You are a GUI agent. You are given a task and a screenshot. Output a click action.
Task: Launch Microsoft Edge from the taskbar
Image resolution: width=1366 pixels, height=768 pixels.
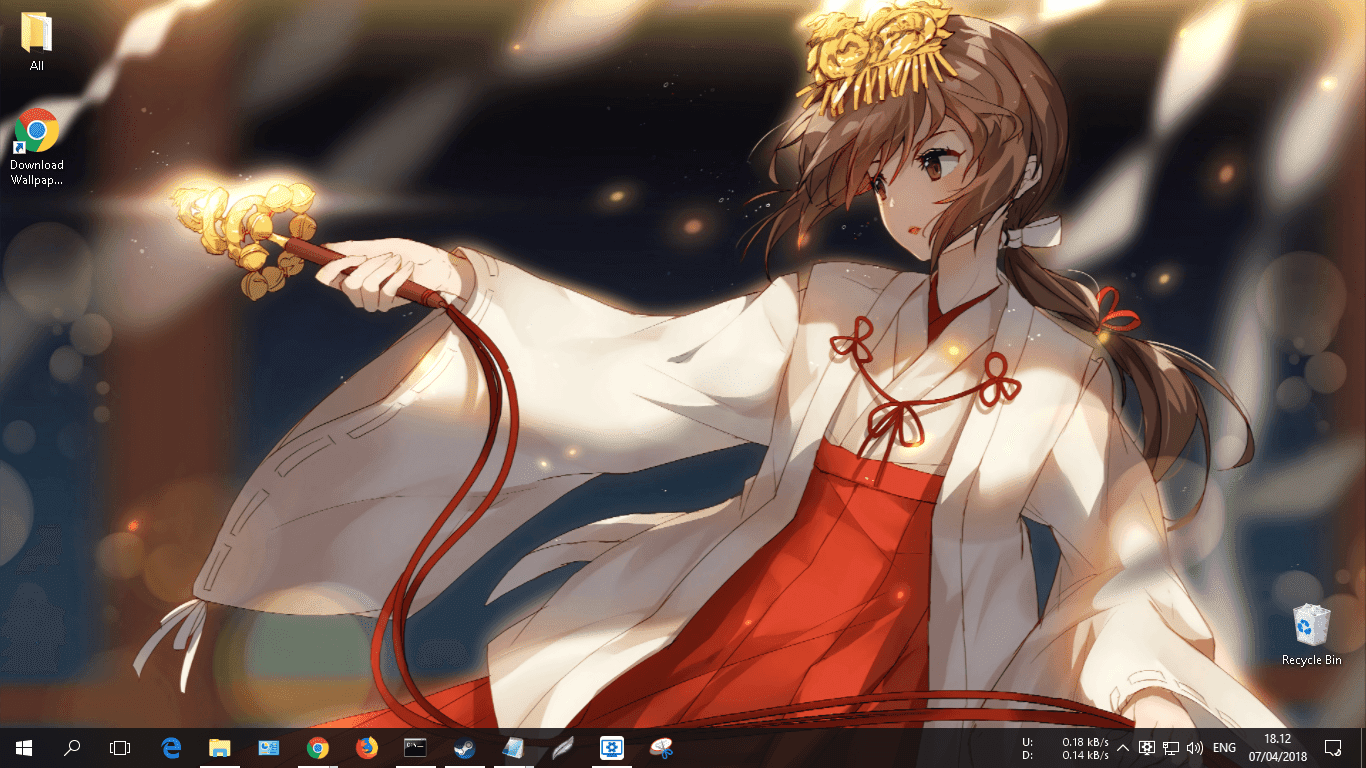point(171,747)
